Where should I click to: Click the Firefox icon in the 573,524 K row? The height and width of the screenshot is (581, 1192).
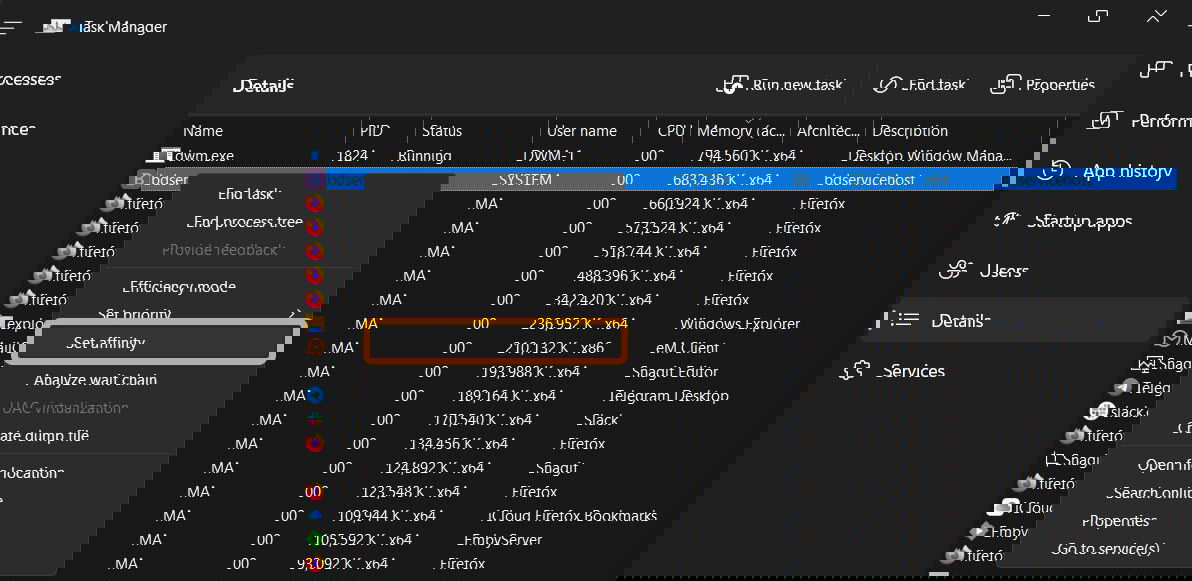[x=314, y=227]
